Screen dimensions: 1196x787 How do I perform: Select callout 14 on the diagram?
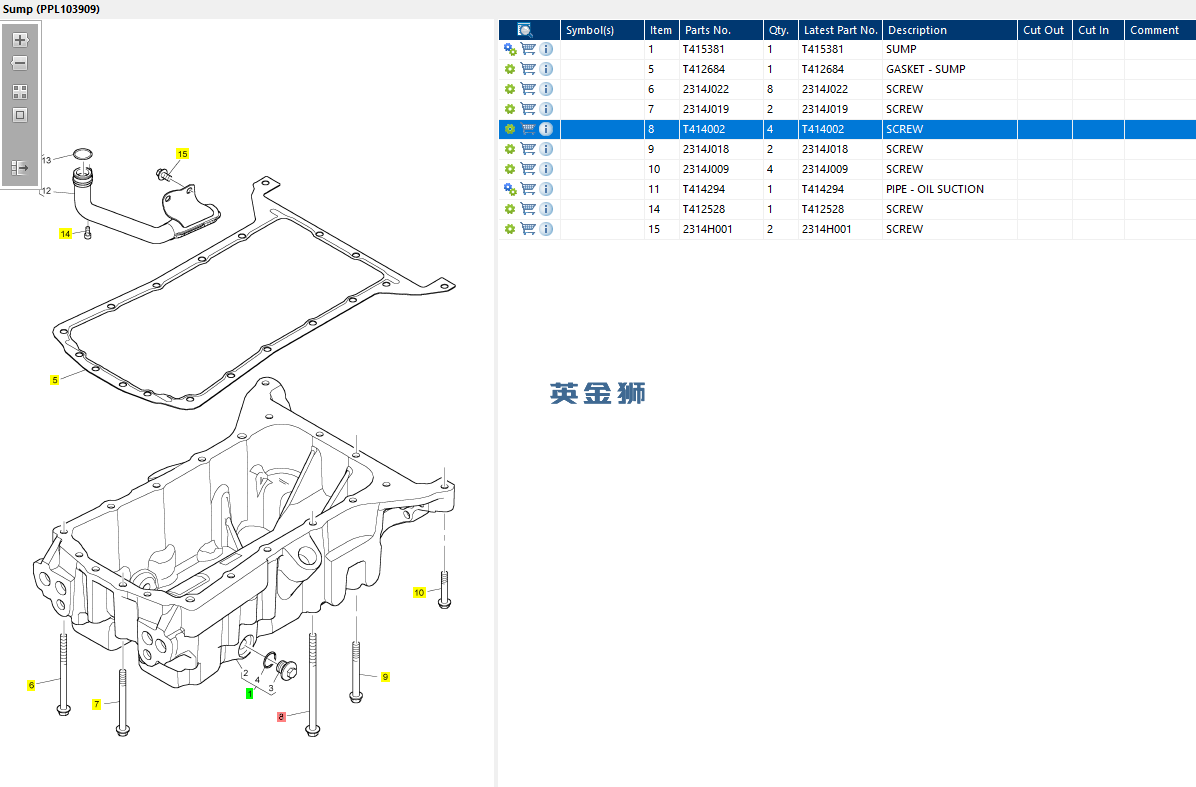pyautogui.click(x=66, y=234)
